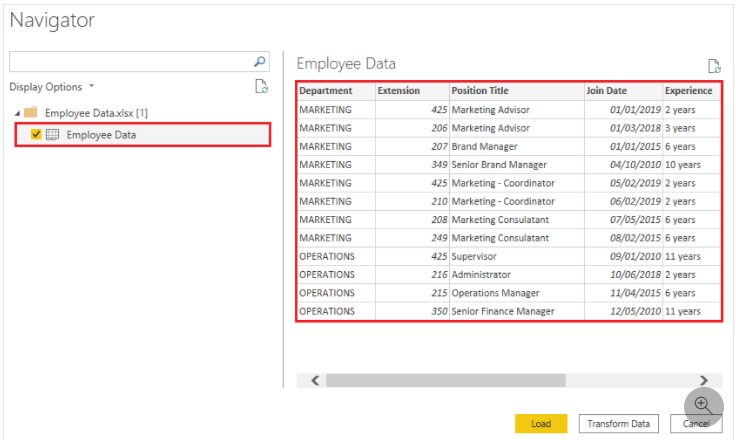Click the left arrow of horizontal scrollbar
This screenshot has height=440, width=736.
click(x=315, y=380)
